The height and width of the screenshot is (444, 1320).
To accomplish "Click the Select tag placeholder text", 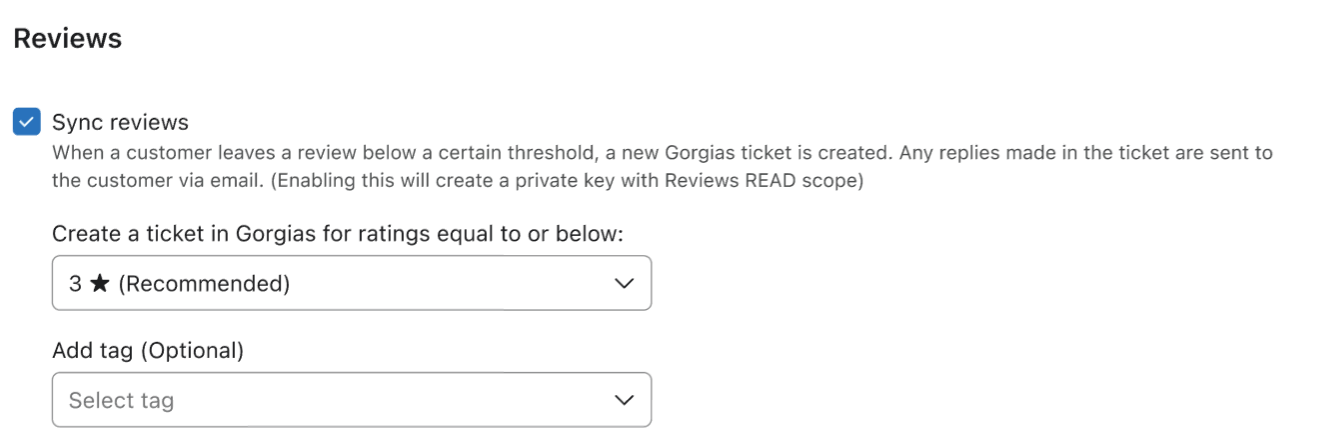I will [121, 400].
